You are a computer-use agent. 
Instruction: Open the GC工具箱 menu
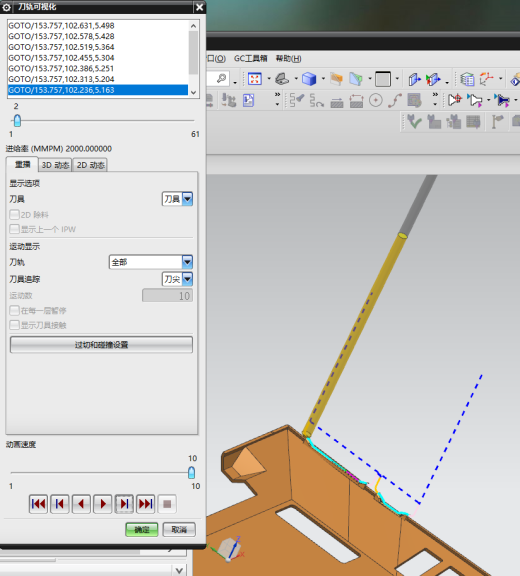point(250,59)
